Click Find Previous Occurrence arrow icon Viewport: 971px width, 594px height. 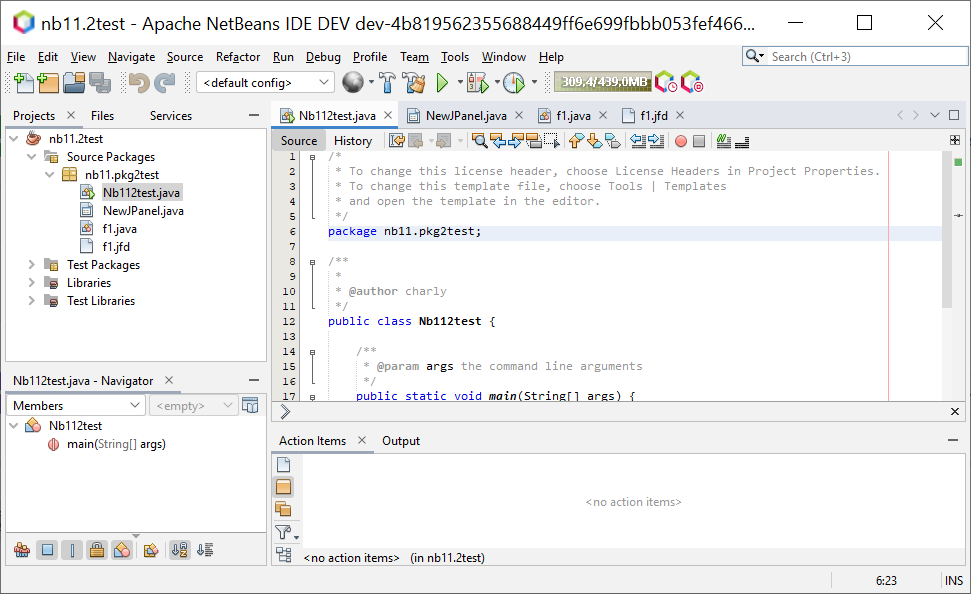tap(497, 141)
